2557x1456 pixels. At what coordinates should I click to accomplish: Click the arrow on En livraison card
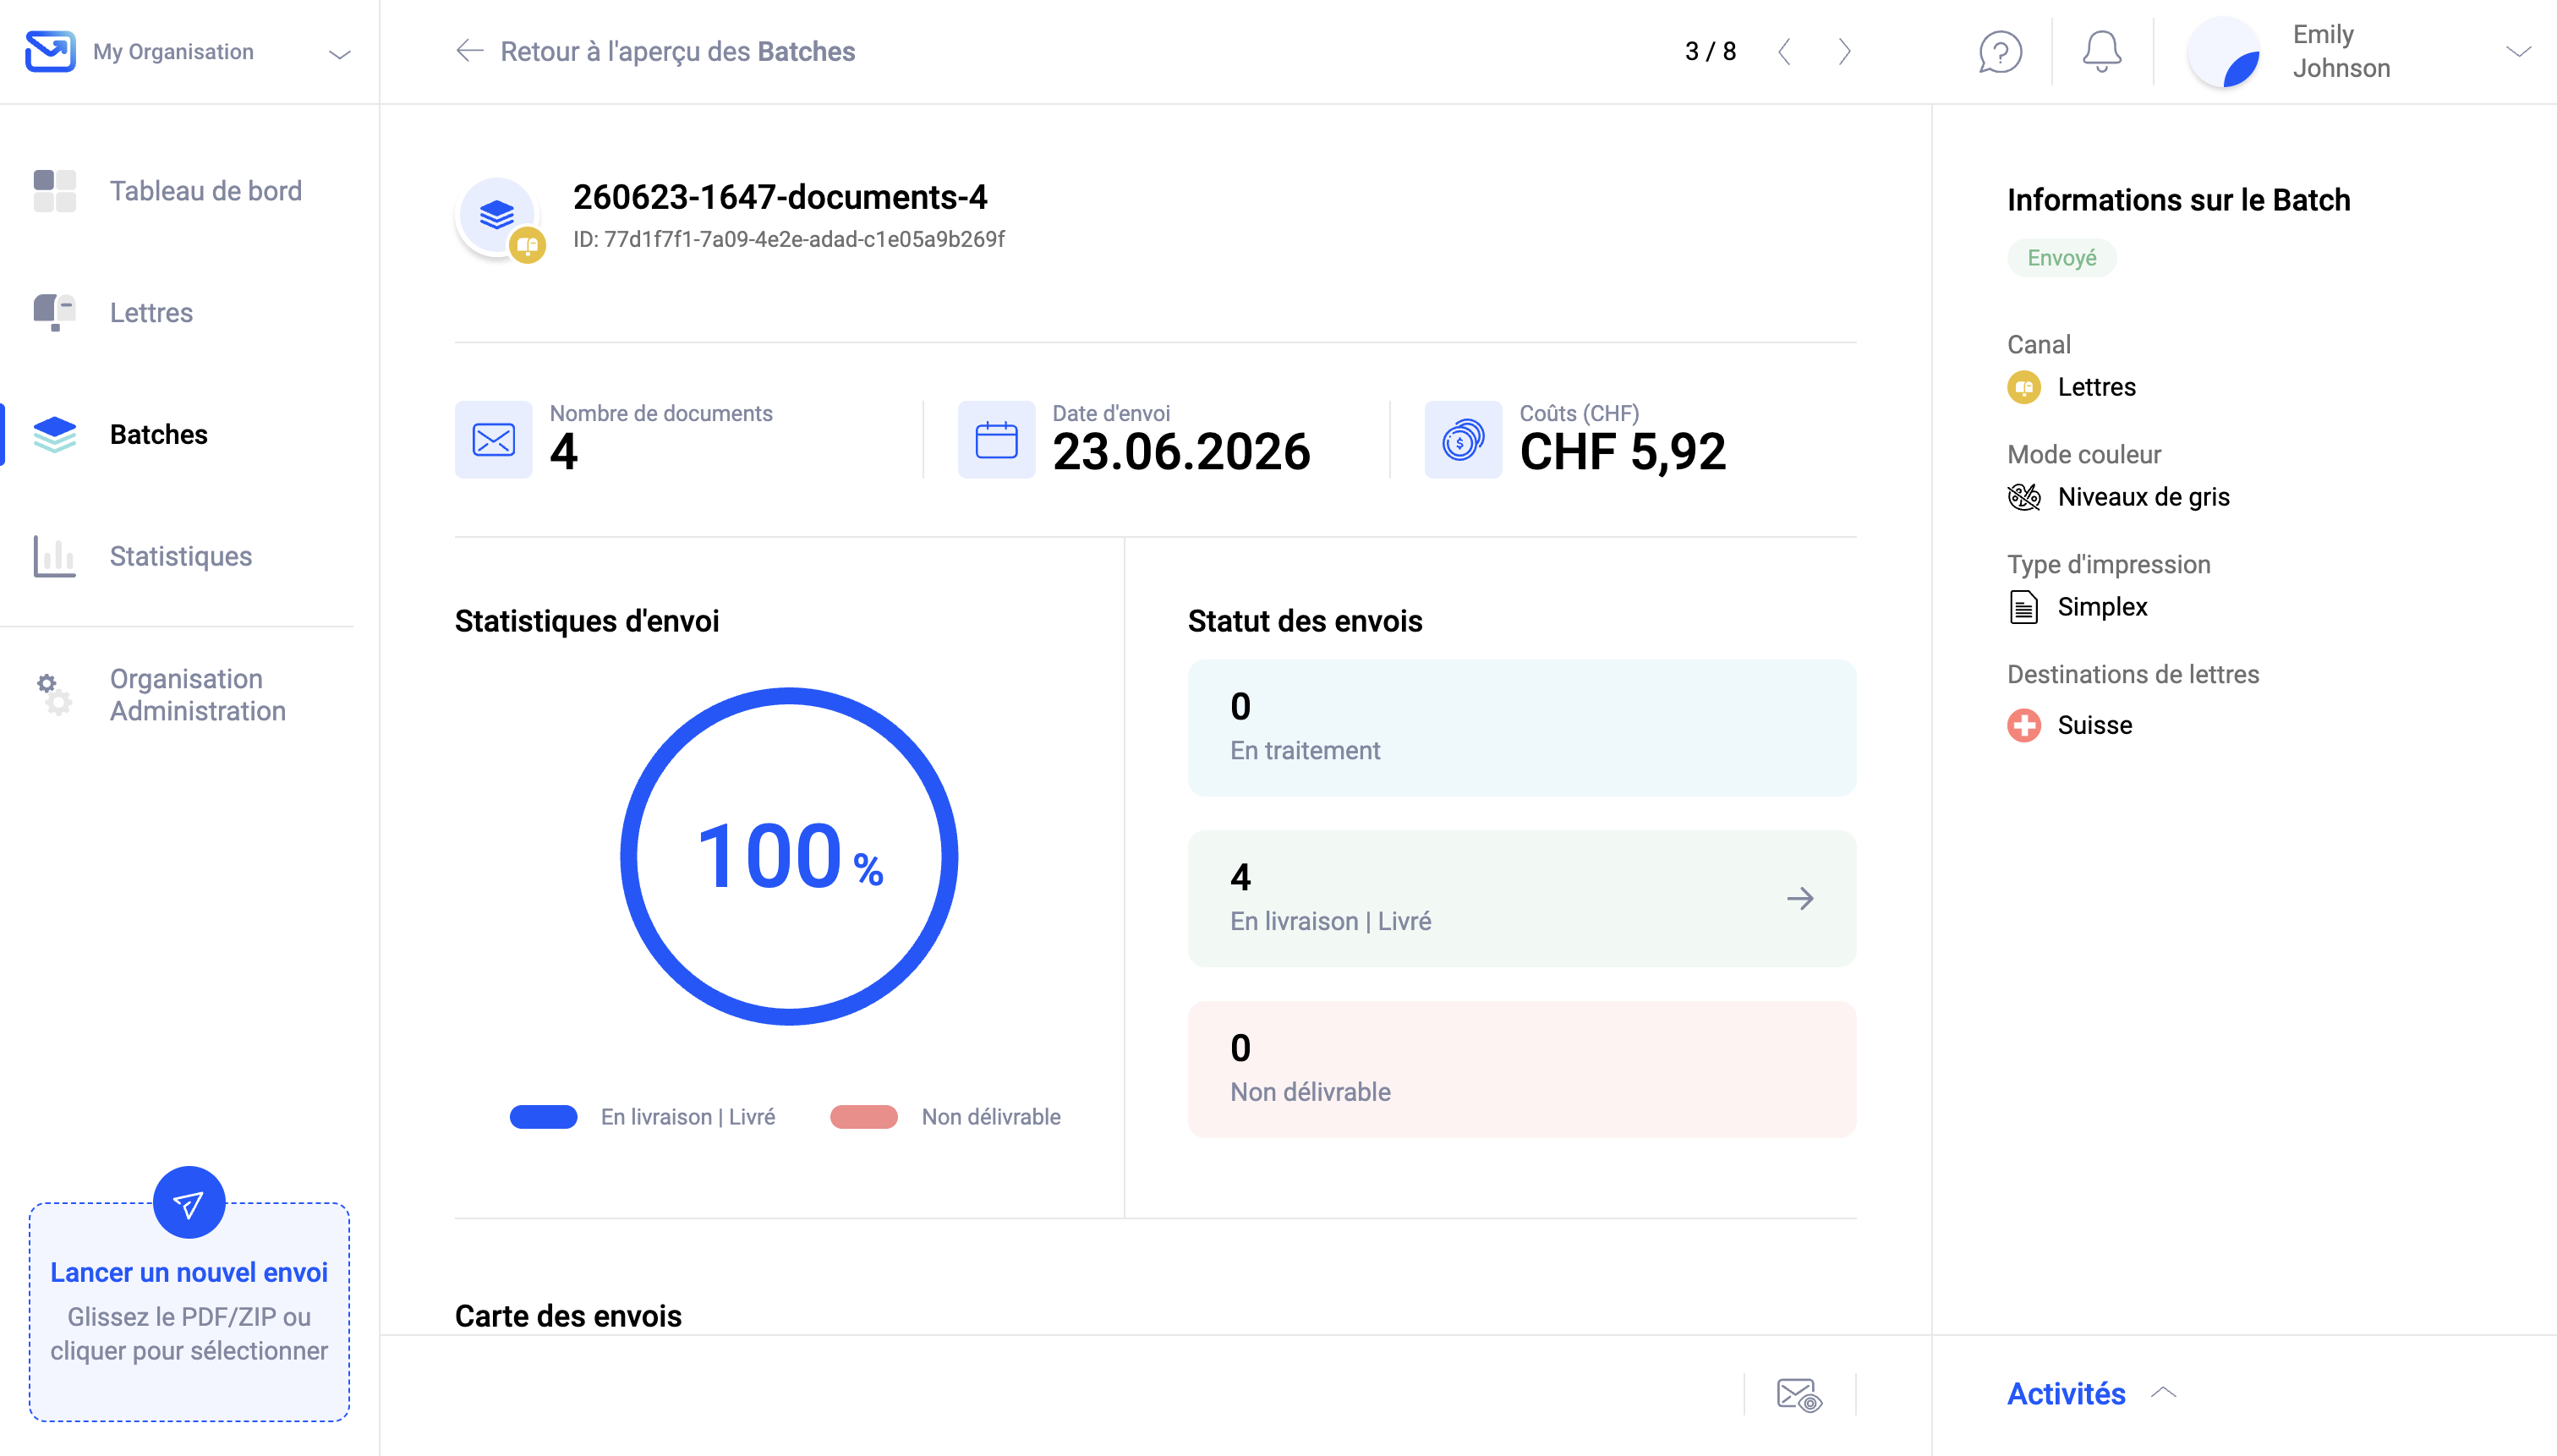tap(1800, 899)
